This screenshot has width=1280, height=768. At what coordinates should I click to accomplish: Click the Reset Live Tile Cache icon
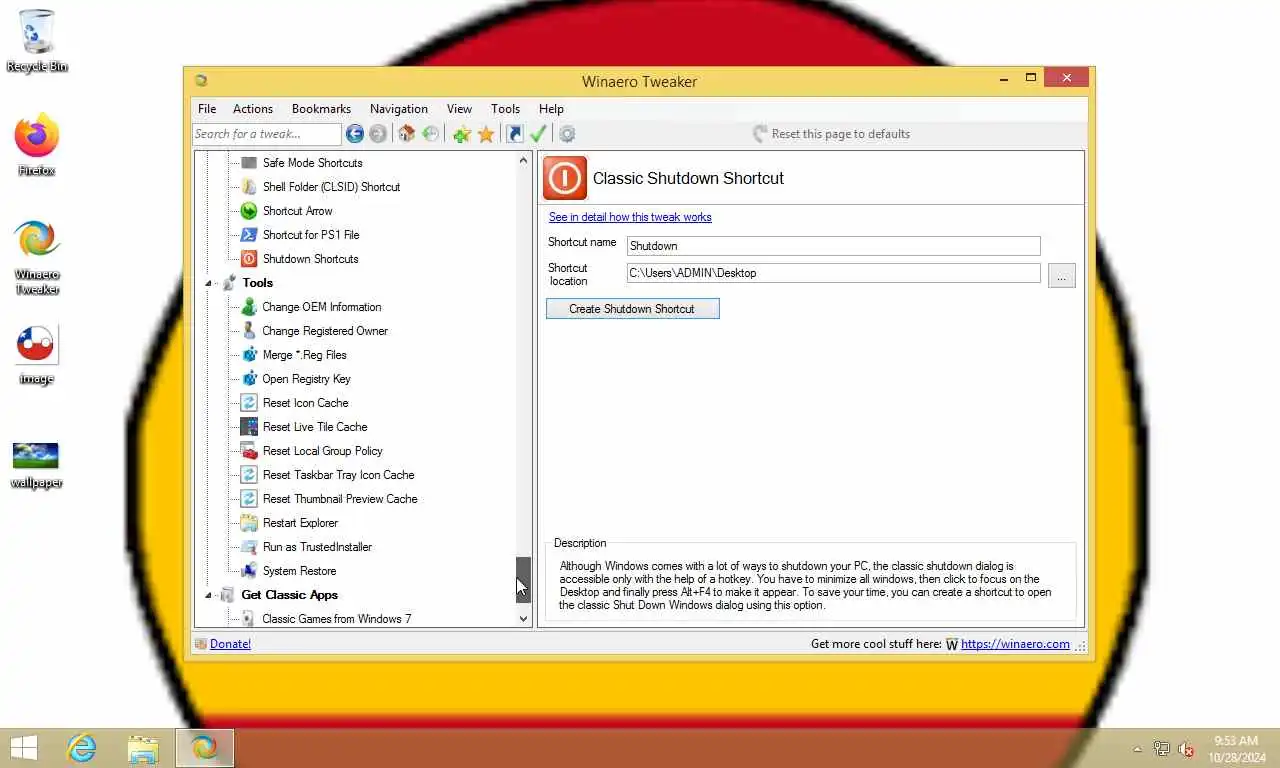click(x=249, y=427)
